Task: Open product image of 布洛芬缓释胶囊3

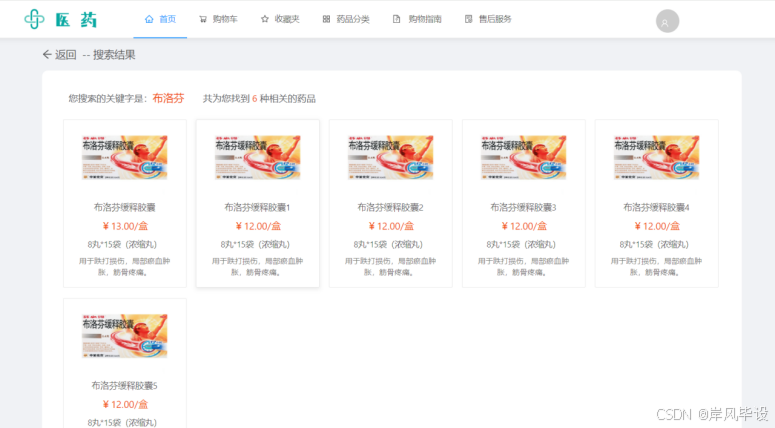Action: [523, 157]
